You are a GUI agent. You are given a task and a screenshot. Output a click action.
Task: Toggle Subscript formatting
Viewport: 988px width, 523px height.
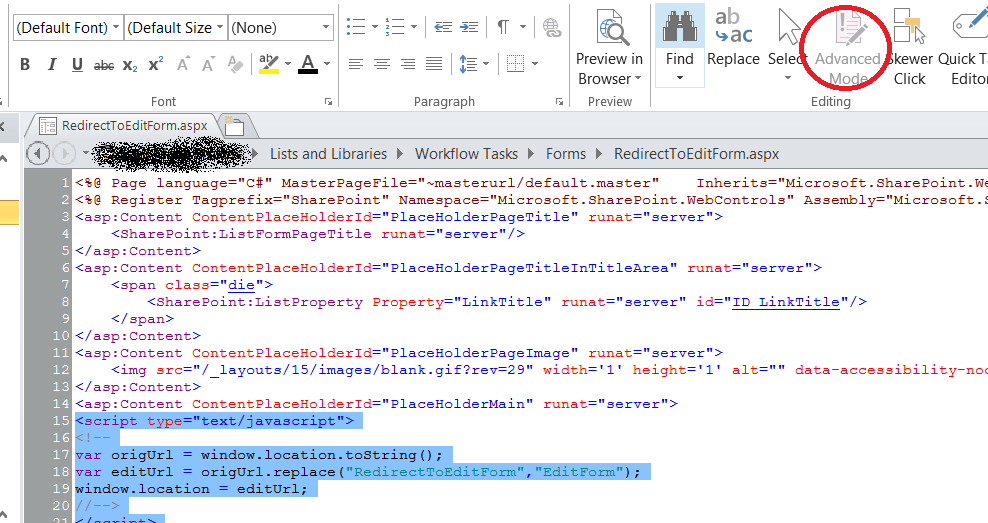[x=130, y=65]
